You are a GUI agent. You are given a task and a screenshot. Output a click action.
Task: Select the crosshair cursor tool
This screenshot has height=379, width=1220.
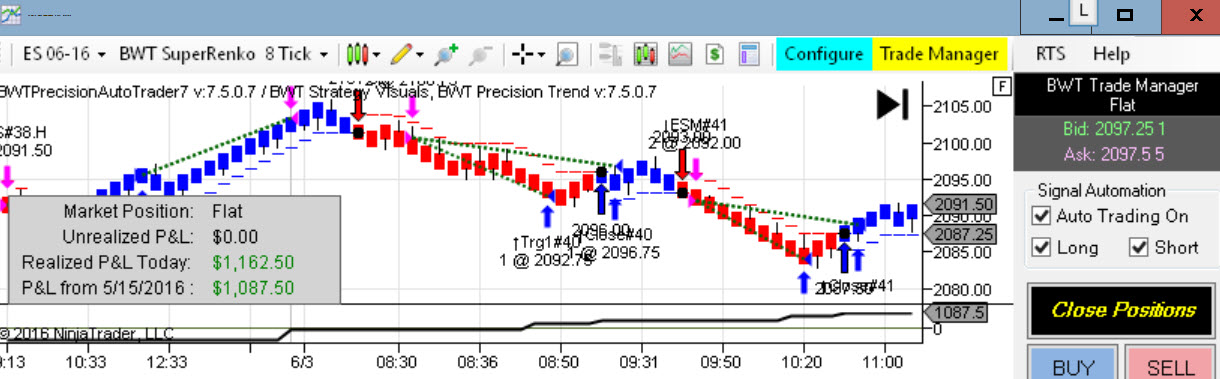522,53
